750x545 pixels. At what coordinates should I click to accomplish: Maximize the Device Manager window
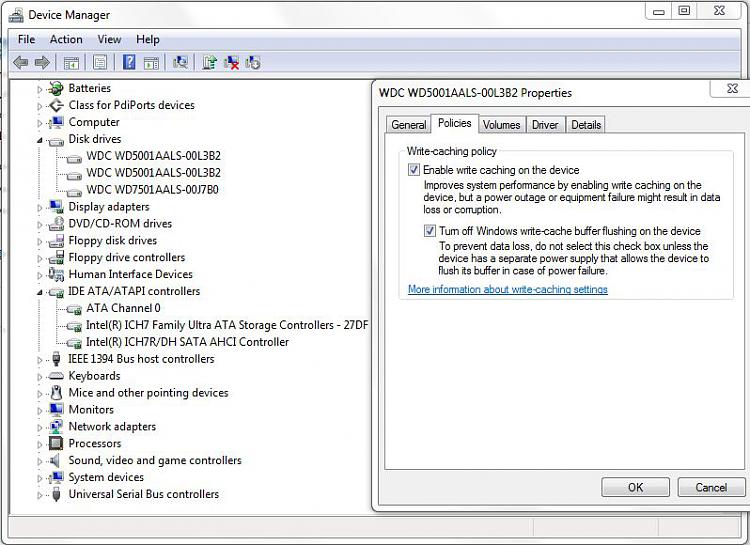[x=684, y=11]
